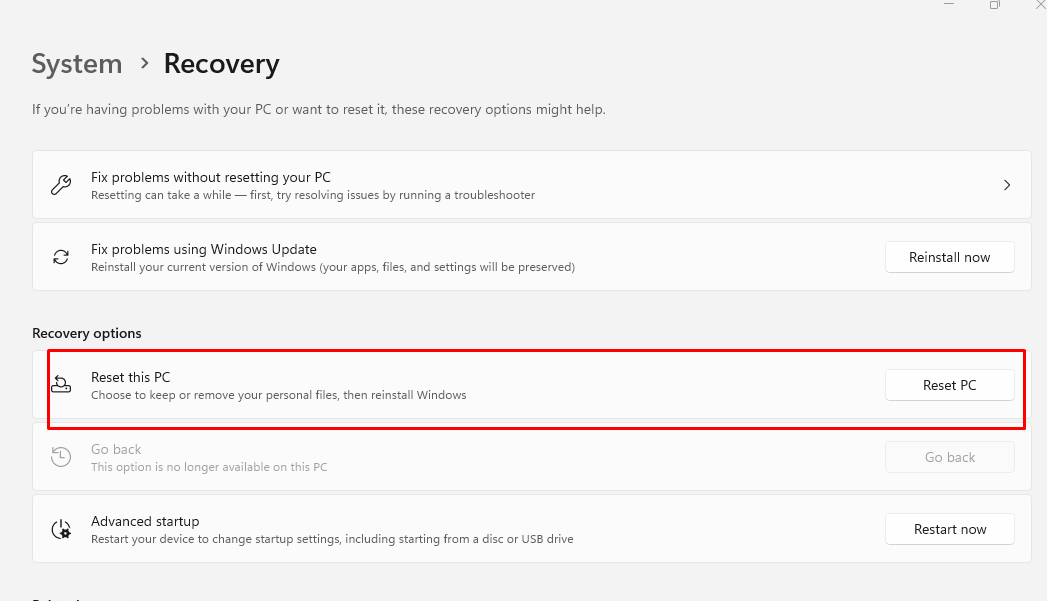Click the Reset PC button
Viewport: 1047px width, 601px height.
click(949, 385)
